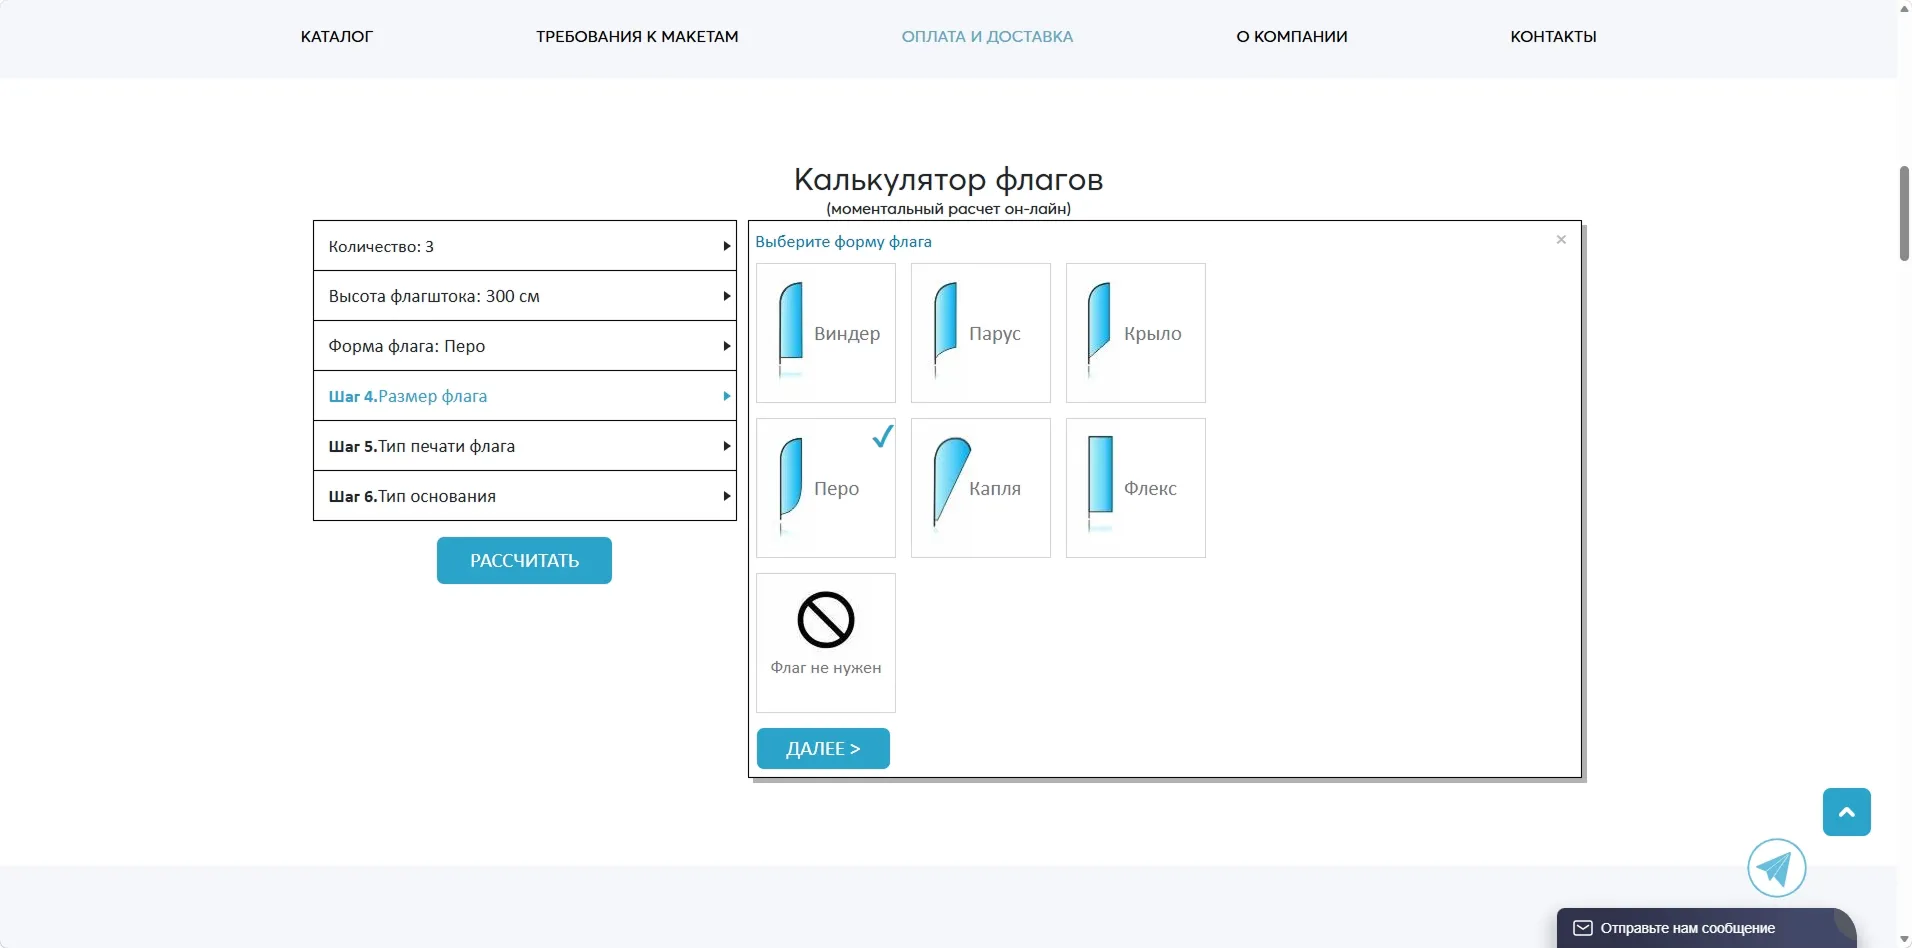Click Форма флага: Перо row text
The width and height of the screenshot is (1912, 948).
click(407, 347)
